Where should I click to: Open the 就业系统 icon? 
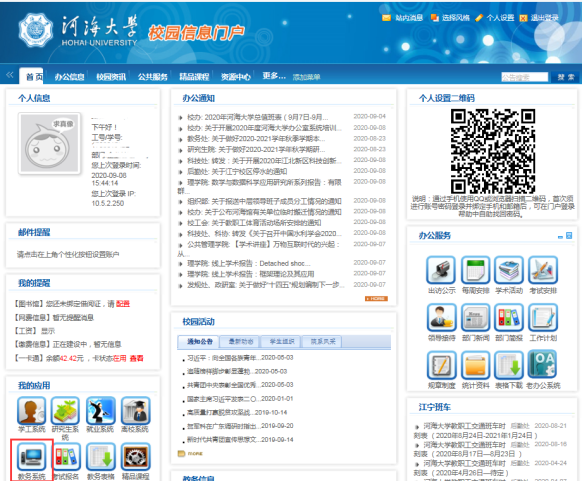tap(100, 411)
